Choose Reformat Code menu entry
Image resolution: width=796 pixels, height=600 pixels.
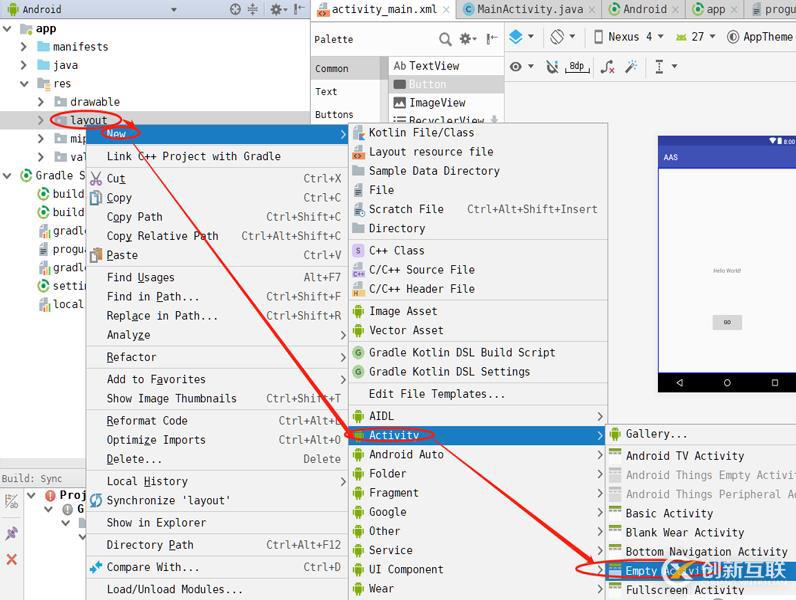click(217, 421)
